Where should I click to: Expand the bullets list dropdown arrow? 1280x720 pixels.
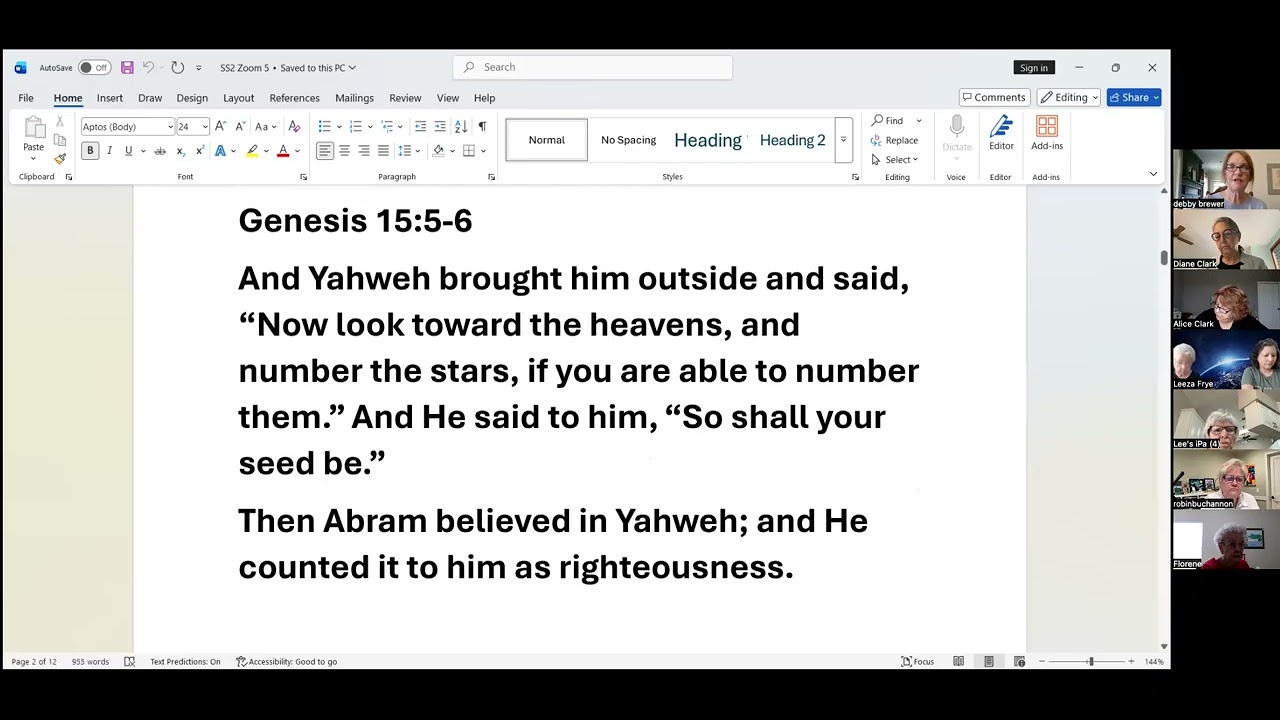coord(339,127)
